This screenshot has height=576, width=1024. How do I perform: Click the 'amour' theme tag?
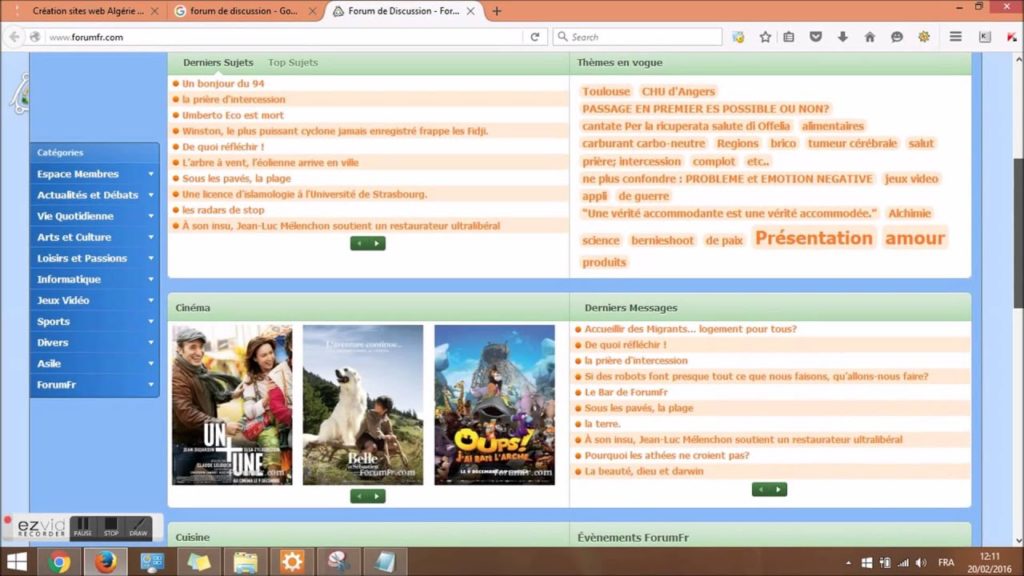click(915, 238)
